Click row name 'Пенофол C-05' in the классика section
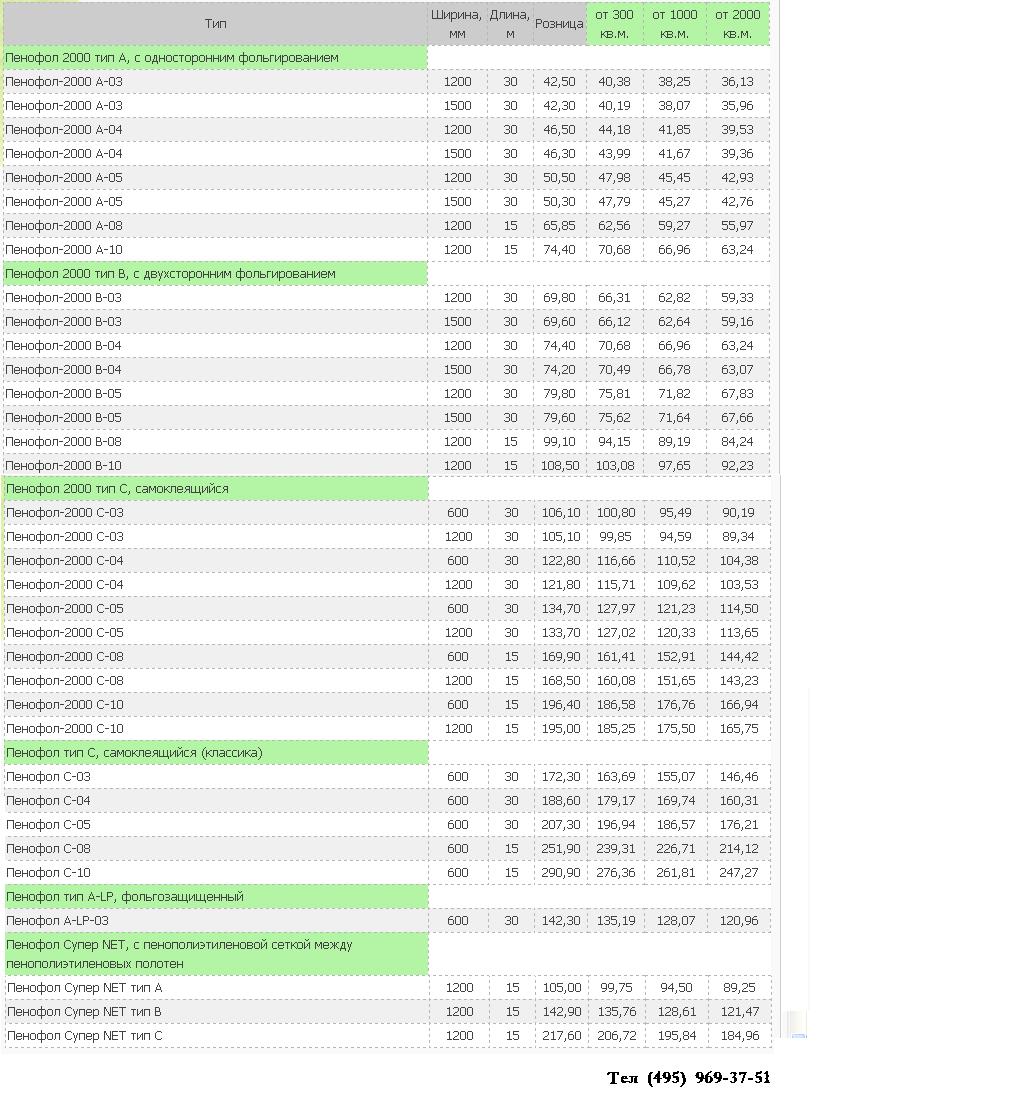Screen dimensions: 1024x1120 click(x=49, y=824)
